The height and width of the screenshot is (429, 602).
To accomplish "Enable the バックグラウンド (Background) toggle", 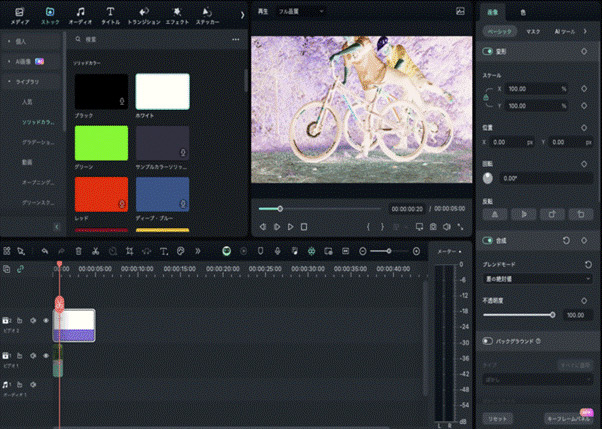I will (x=489, y=341).
